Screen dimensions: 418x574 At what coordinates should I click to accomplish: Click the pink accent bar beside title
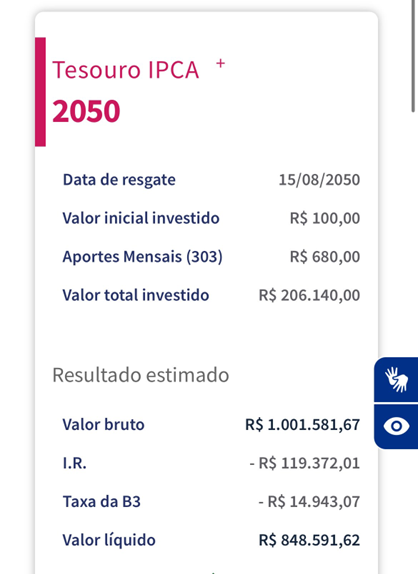coord(40,92)
